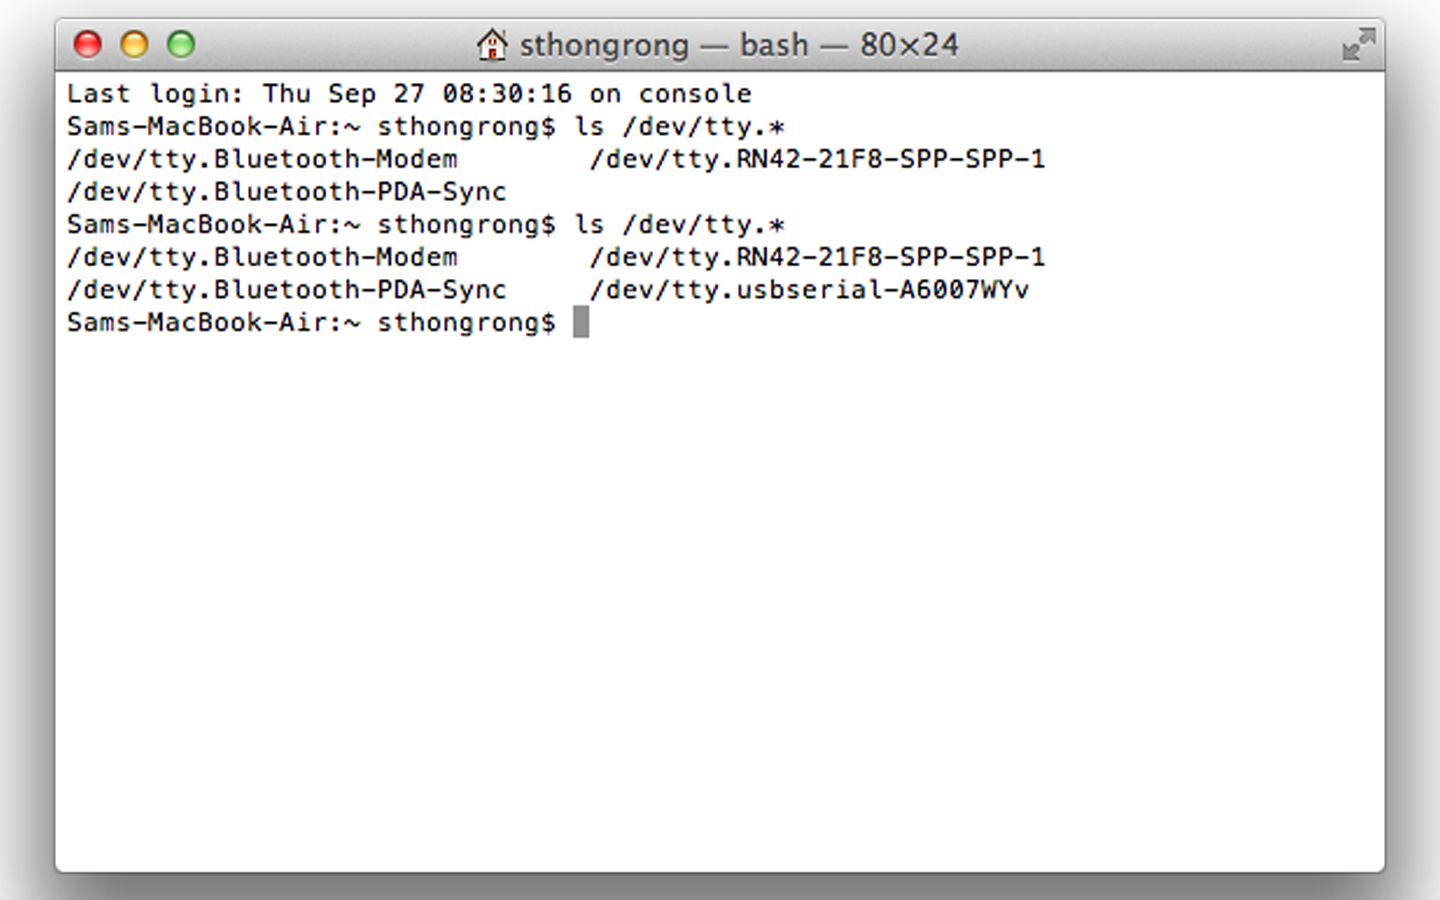Click the home folder icon in title

pos(492,44)
